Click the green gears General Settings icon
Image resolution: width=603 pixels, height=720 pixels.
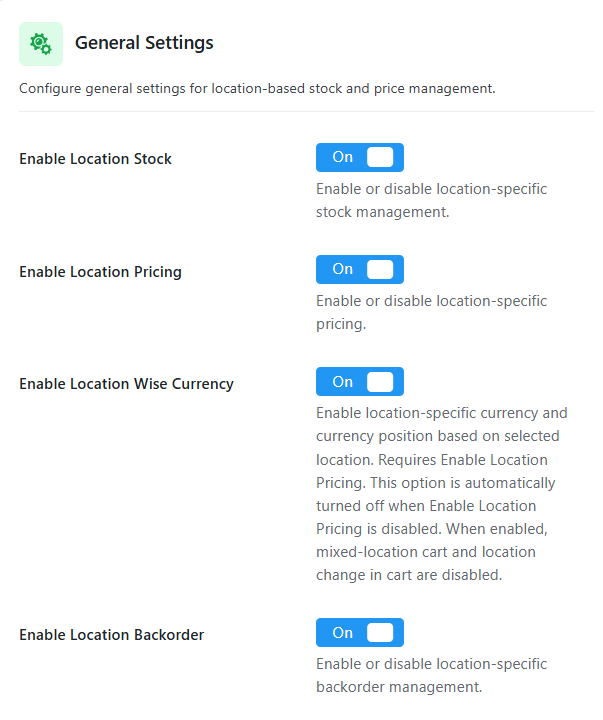41,44
